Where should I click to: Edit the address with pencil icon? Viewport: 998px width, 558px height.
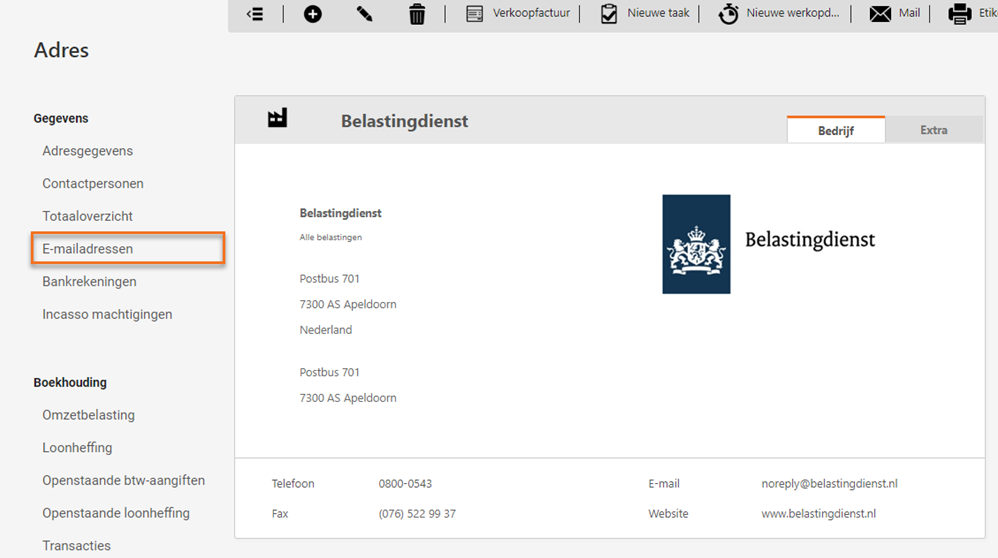coord(364,13)
